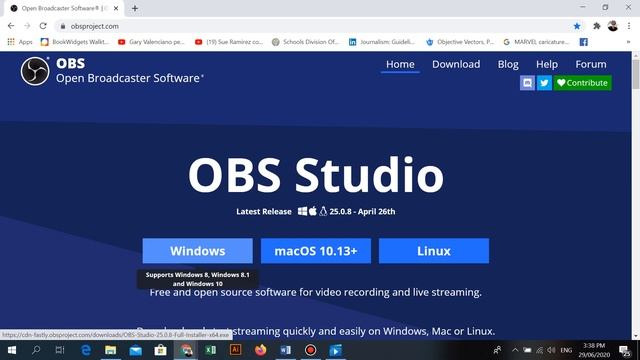Open the BookWidgets bookmark
The height and width of the screenshot is (360, 640).
point(75,42)
